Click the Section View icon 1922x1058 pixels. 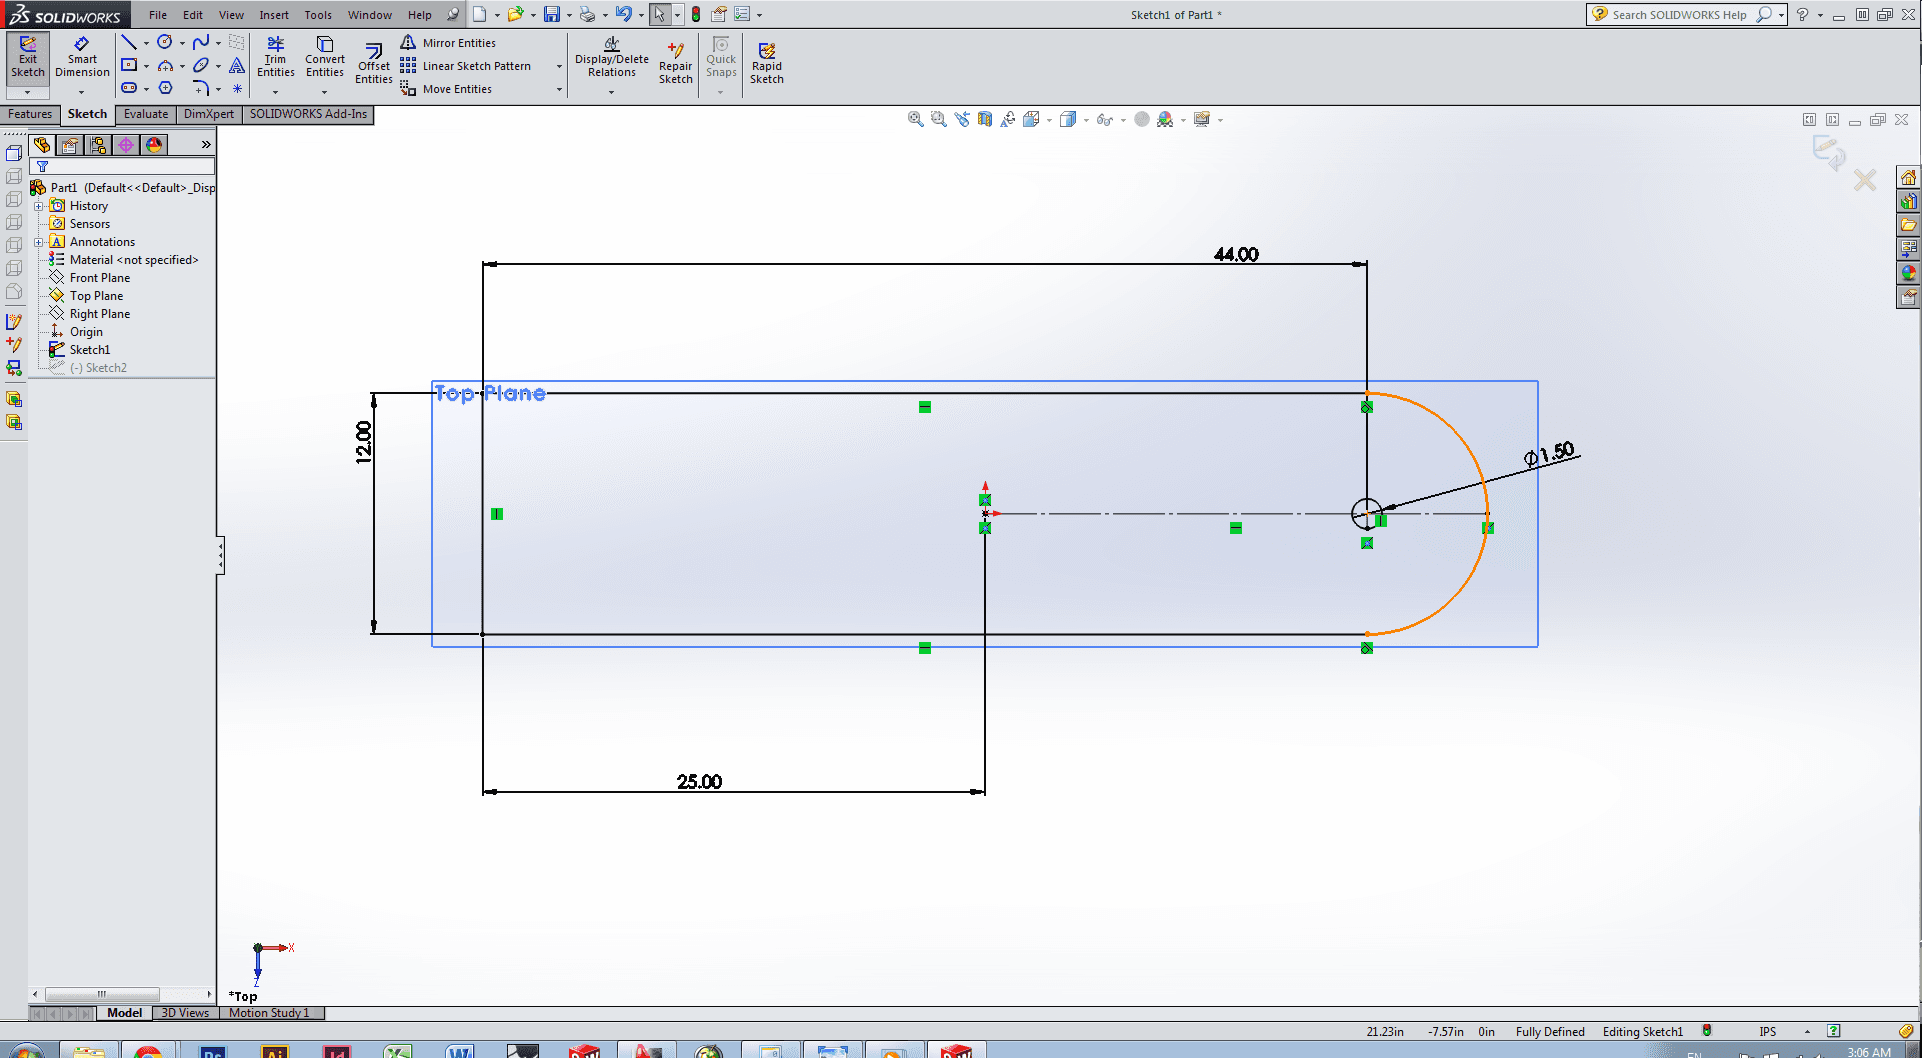[985, 119]
